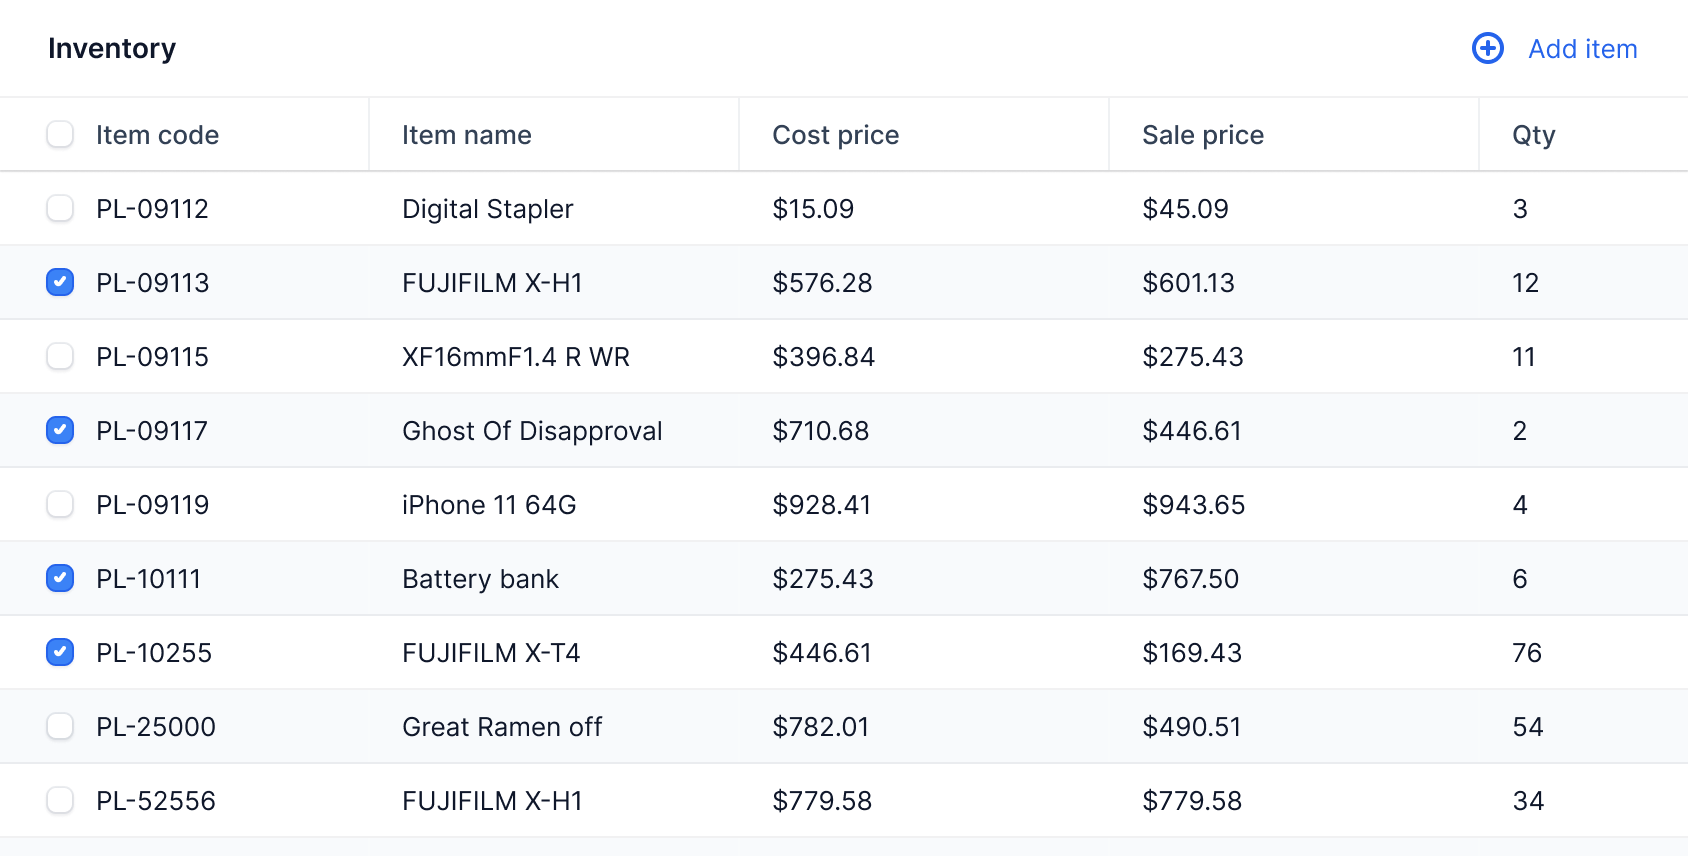Uncheck the PL-09113 FUJIFILM X-H1 row
1688x856 pixels.
60,282
